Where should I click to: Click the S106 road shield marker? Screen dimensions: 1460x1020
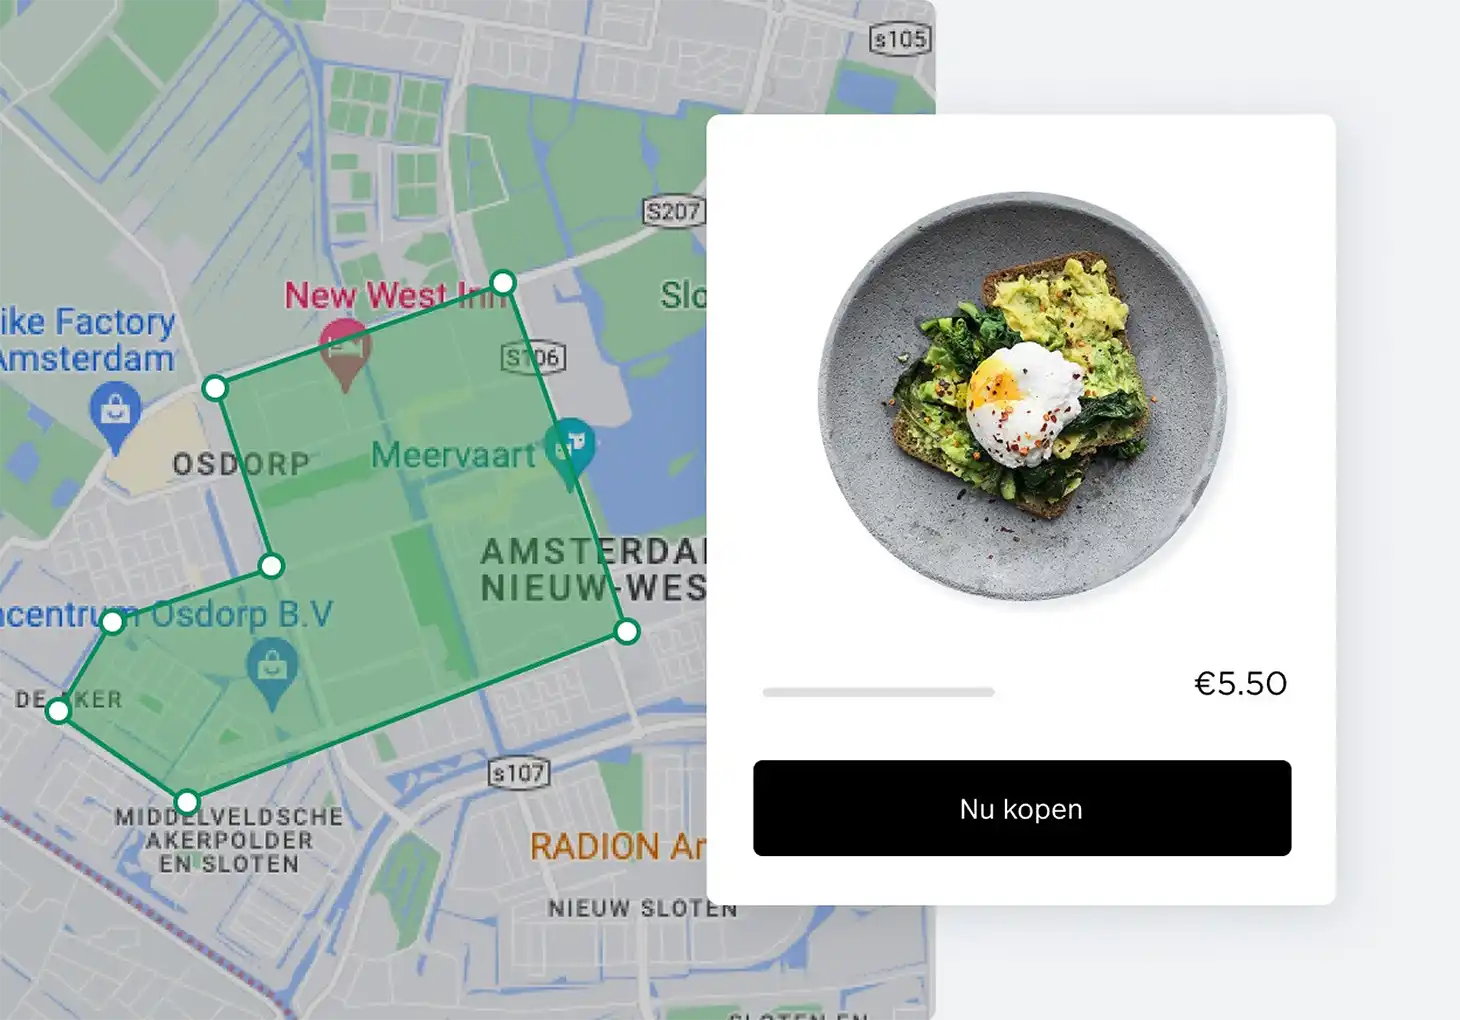pyautogui.click(x=533, y=357)
